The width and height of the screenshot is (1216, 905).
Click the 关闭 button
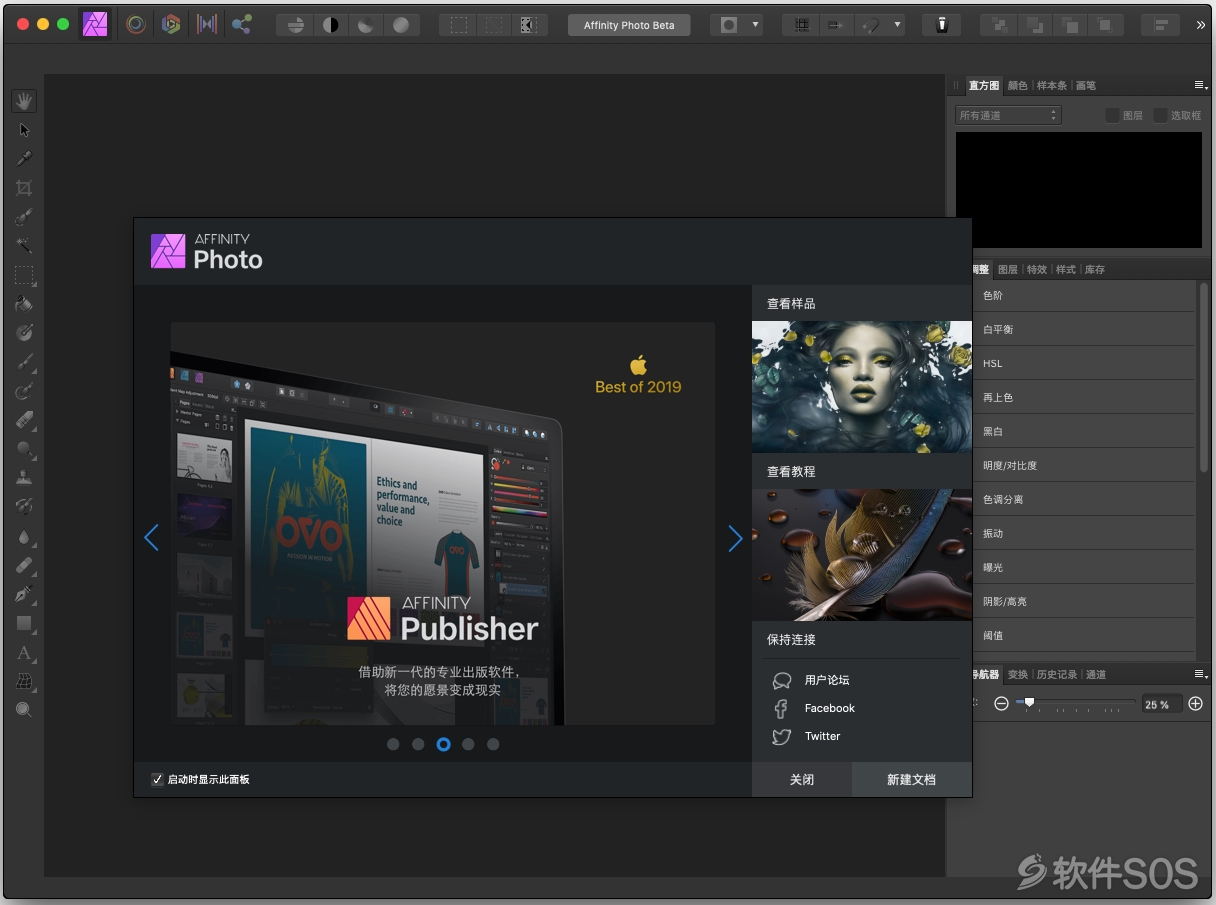(x=802, y=780)
